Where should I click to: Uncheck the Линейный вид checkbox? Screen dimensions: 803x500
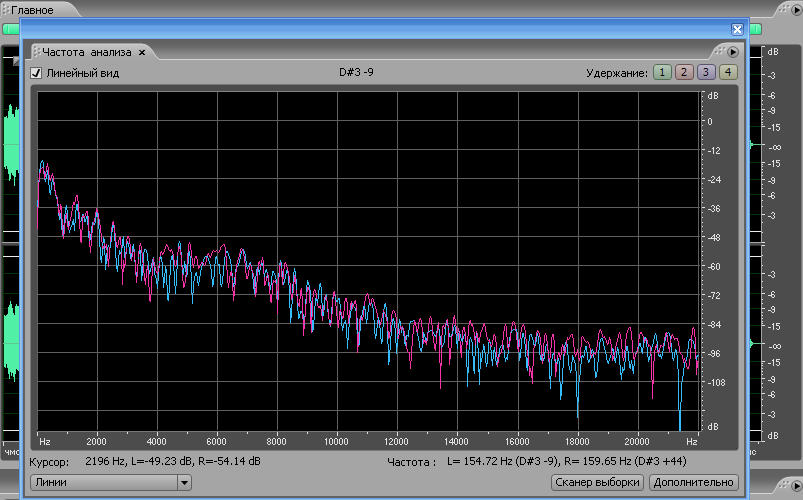pos(36,73)
